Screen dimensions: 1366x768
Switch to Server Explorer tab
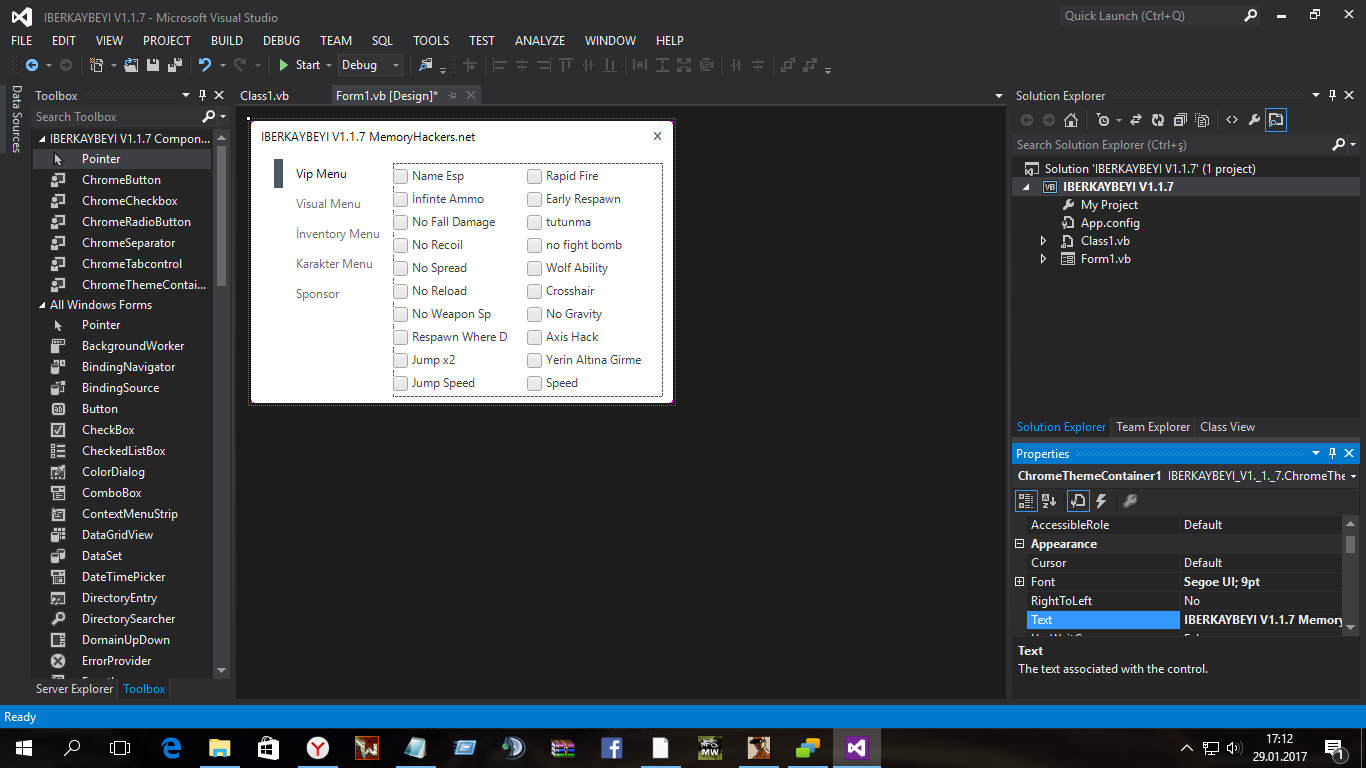pyautogui.click(x=74, y=689)
